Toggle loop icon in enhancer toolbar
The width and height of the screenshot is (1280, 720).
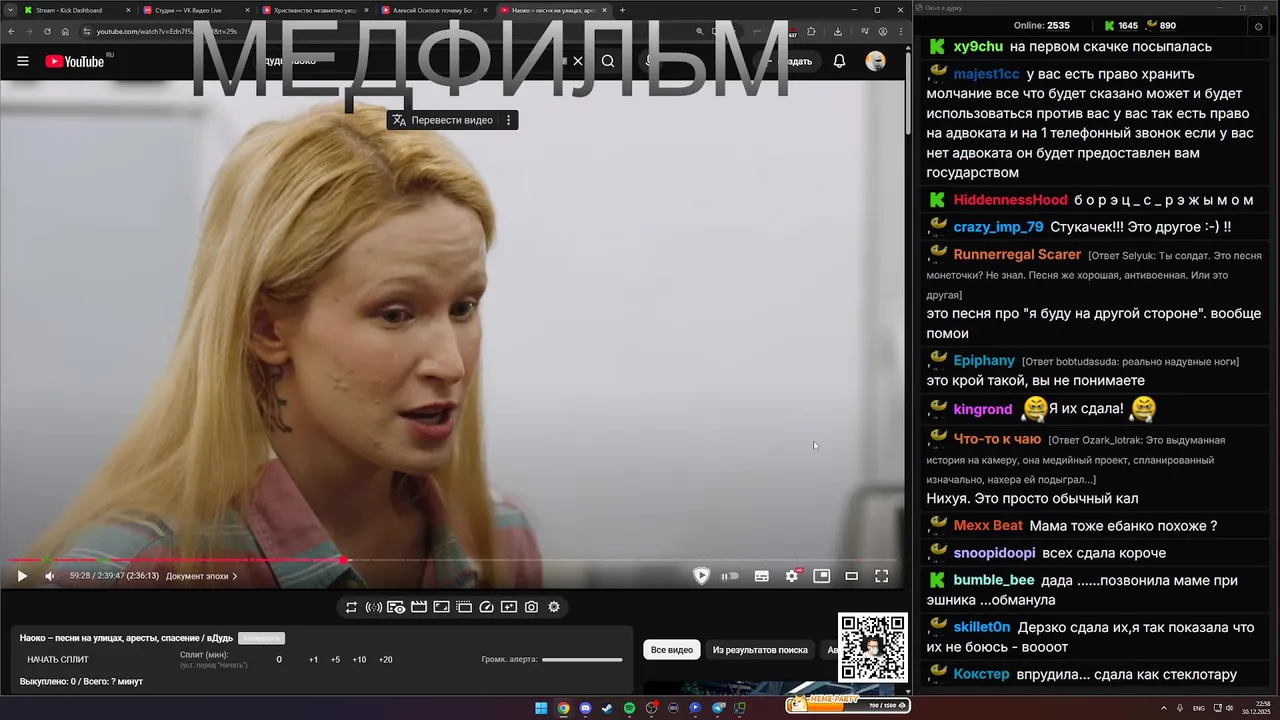pyautogui.click(x=351, y=607)
